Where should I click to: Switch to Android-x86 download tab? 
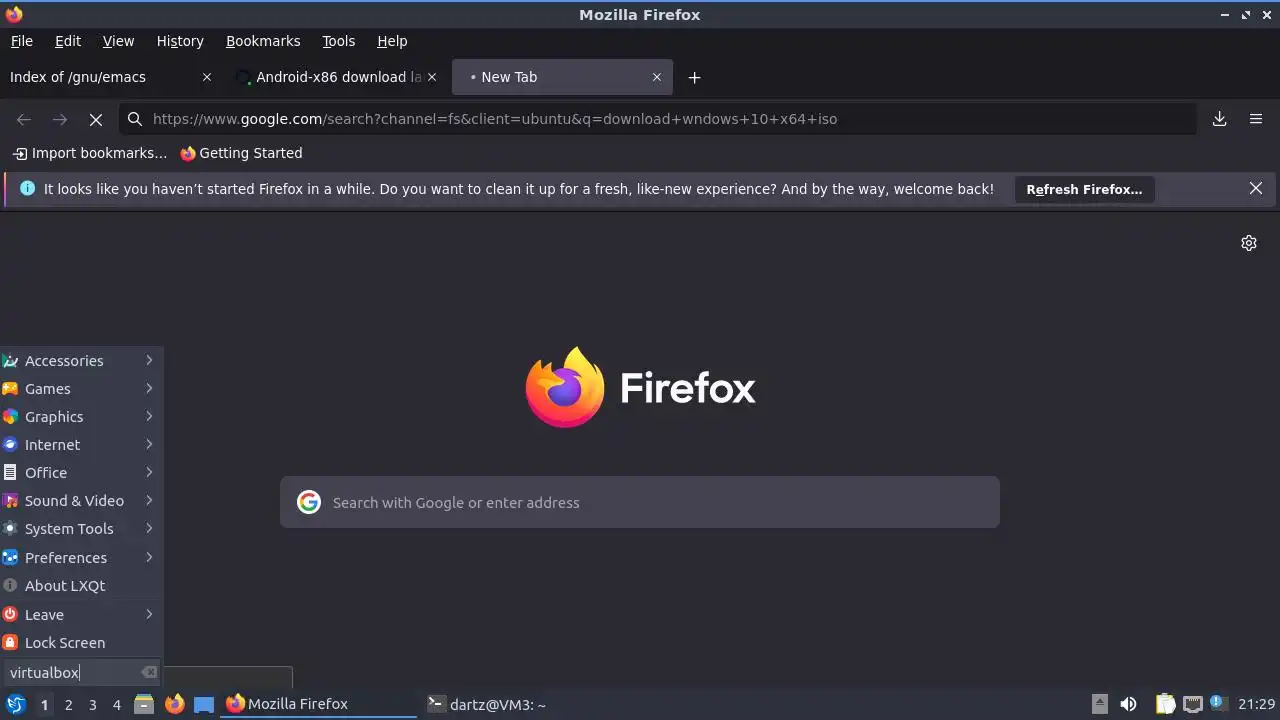338,77
